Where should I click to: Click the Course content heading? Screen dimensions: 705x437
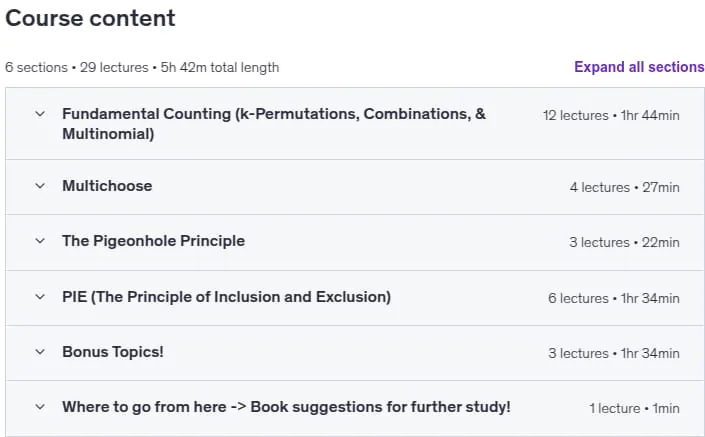90,18
